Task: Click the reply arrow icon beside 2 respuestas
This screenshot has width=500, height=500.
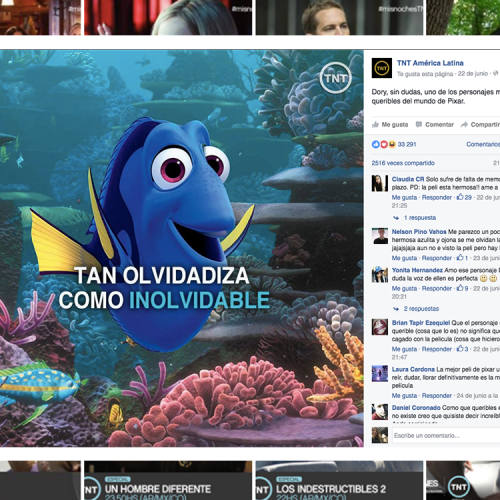Action: coord(396,309)
